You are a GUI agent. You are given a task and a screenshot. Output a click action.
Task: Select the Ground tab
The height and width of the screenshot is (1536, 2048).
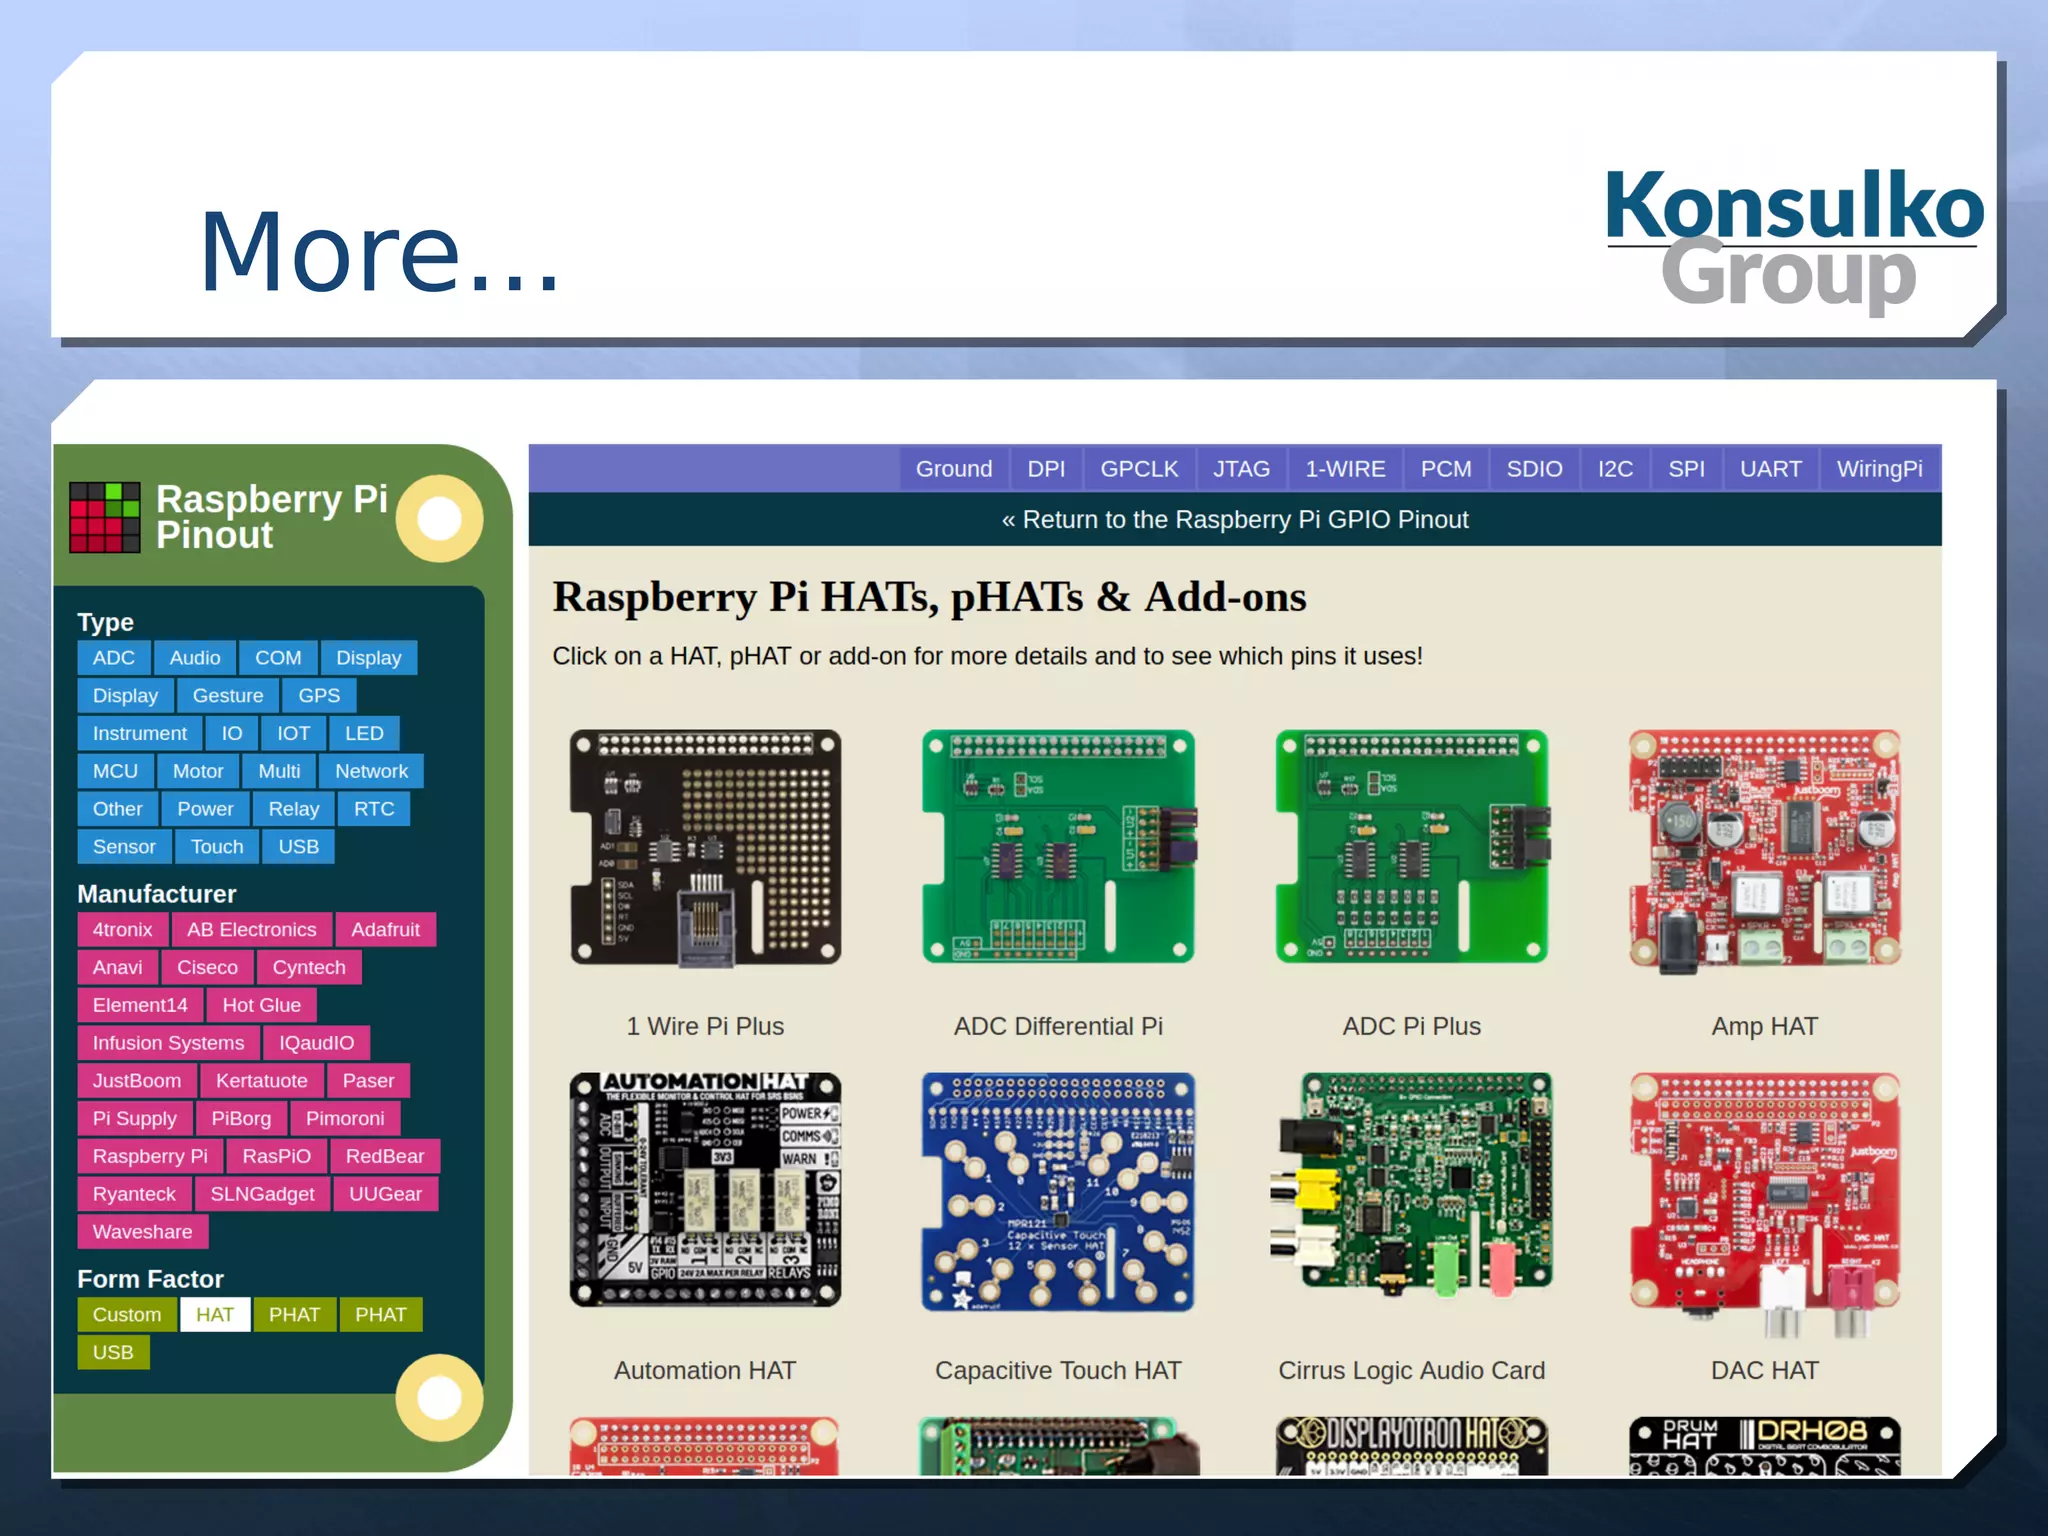click(954, 469)
